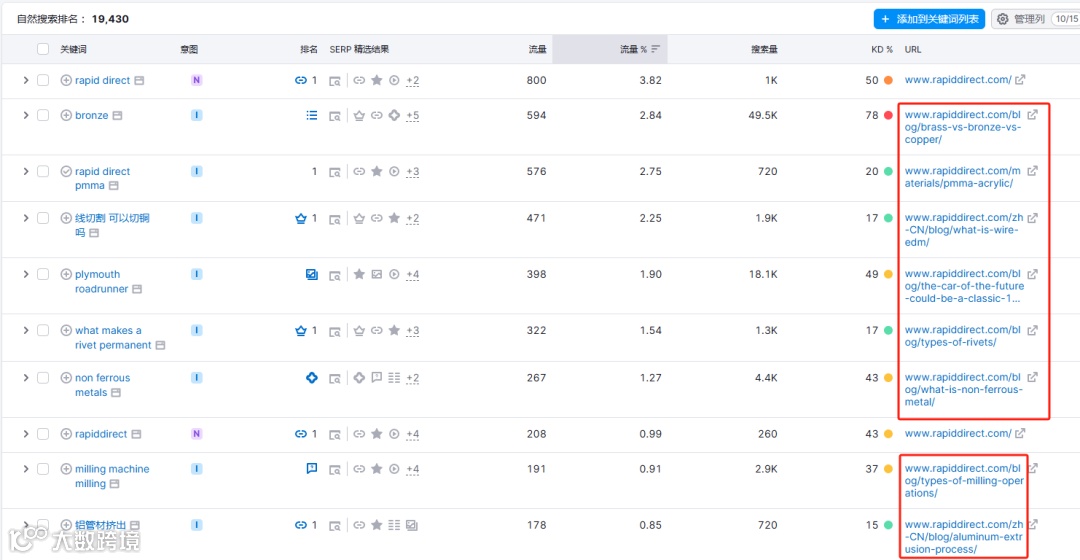Image resolution: width=1080 pixels, height=560 pixels.
Task: Show +5 more SERP features for bronze
Action: [x=413, y=116]
